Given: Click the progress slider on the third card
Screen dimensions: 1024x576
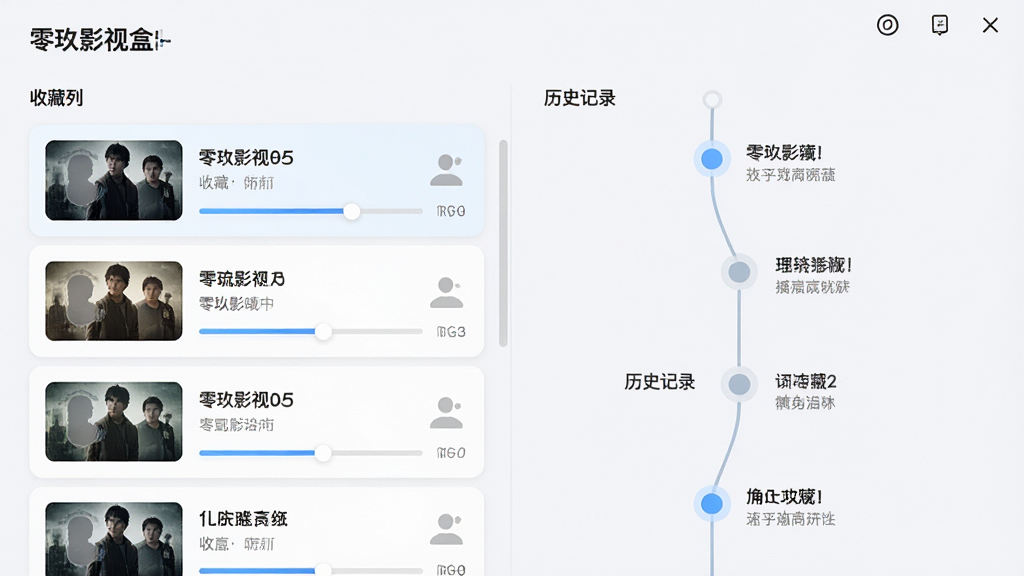Looking at the screenshot, I should click(311, 453).
